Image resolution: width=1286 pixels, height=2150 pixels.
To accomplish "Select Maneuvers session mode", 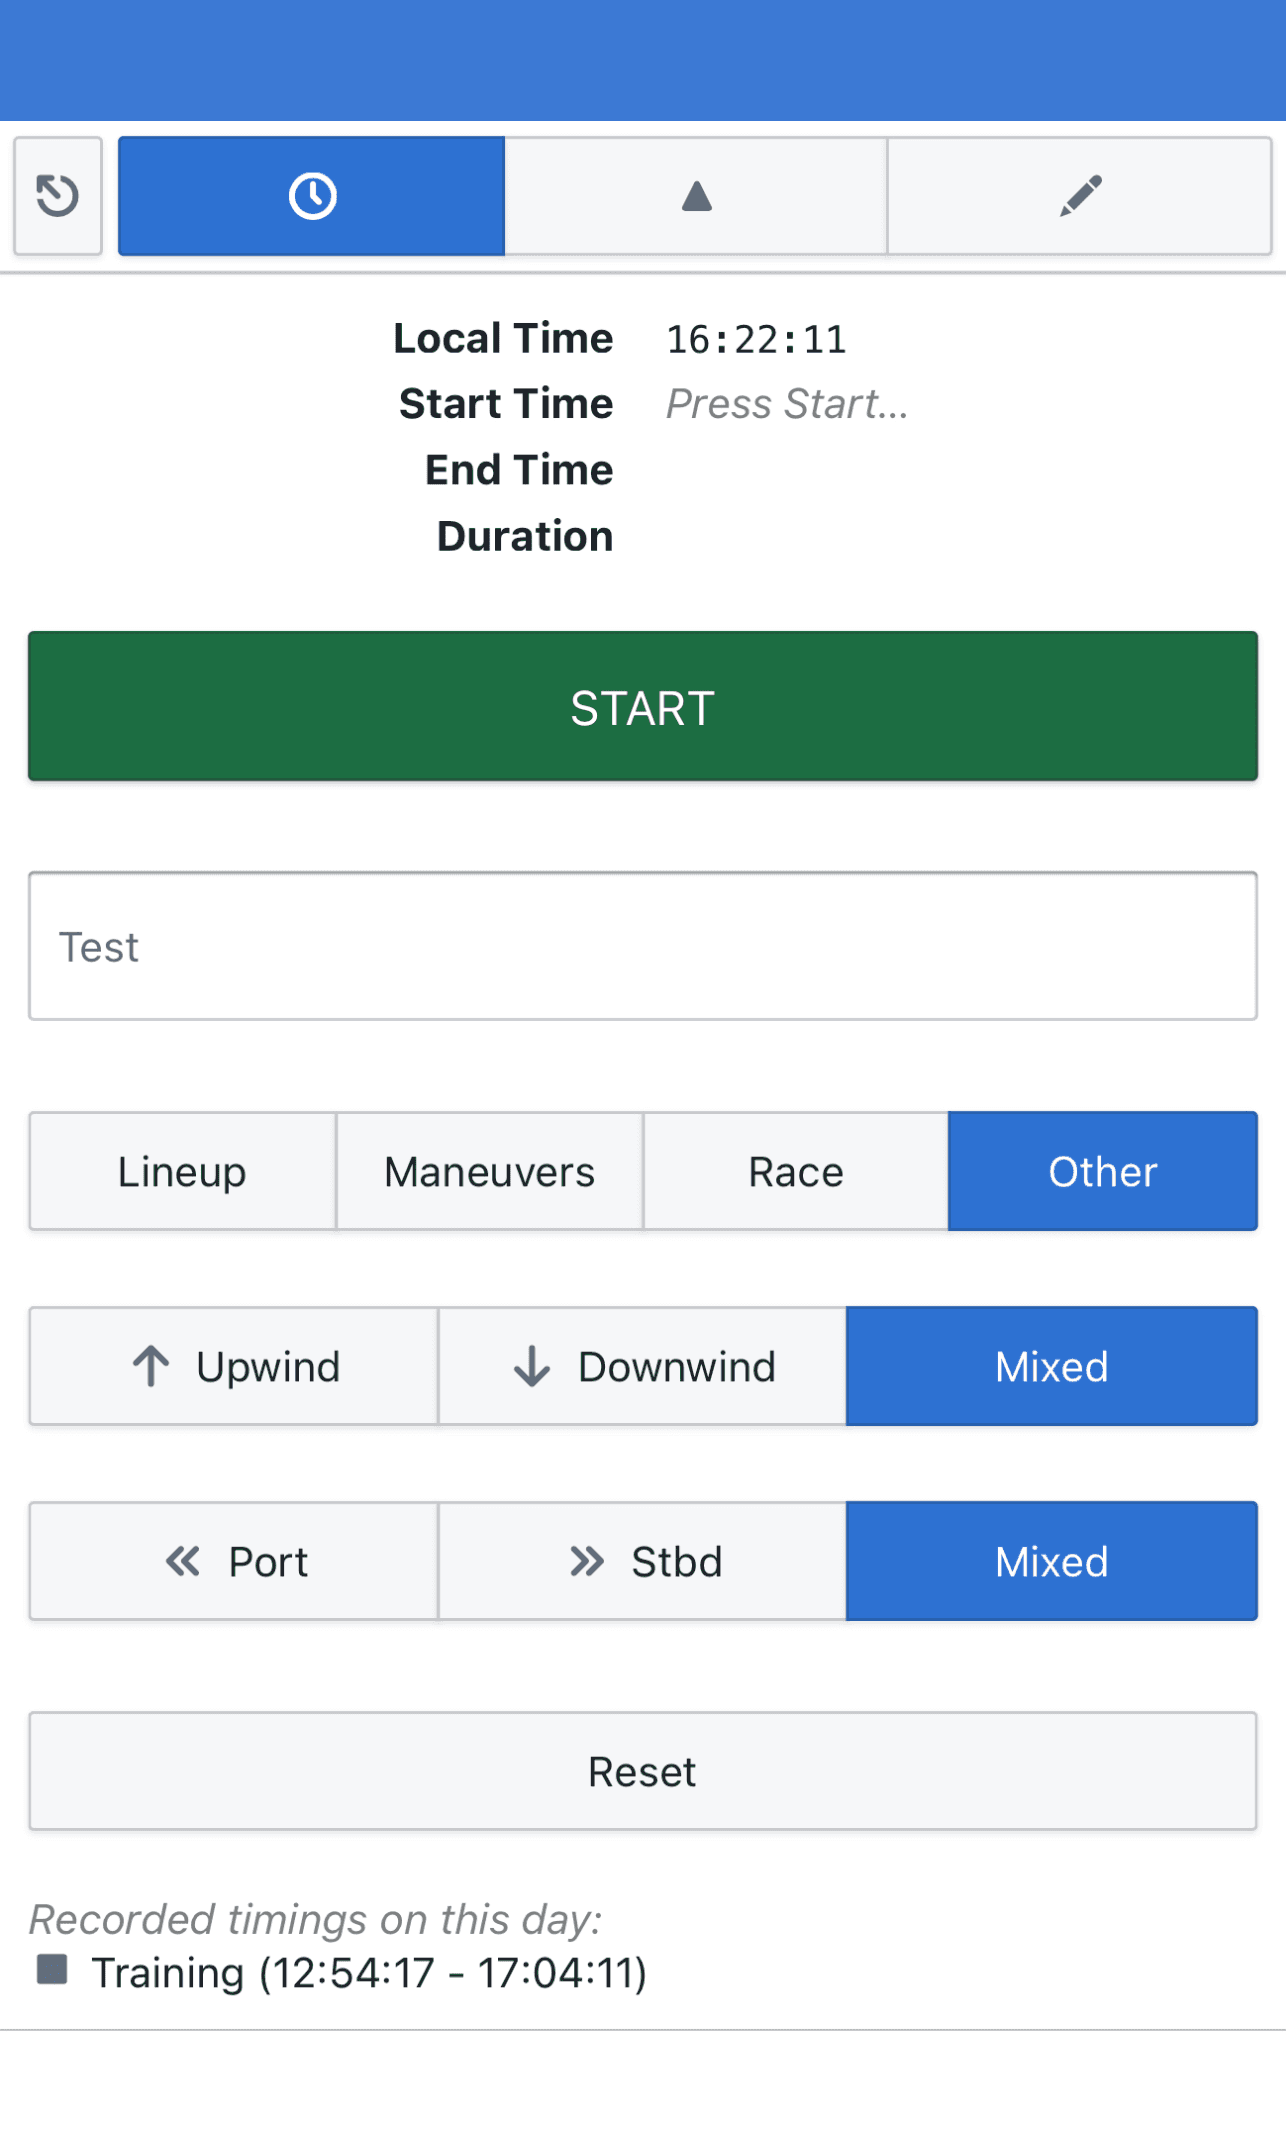I will [x=488, y=1171].
